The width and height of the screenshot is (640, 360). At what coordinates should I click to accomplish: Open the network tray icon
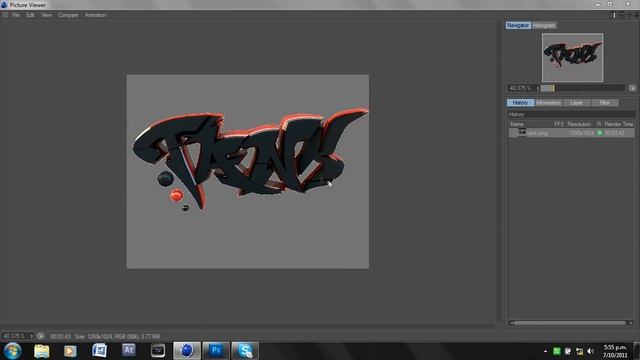point(579,351)
